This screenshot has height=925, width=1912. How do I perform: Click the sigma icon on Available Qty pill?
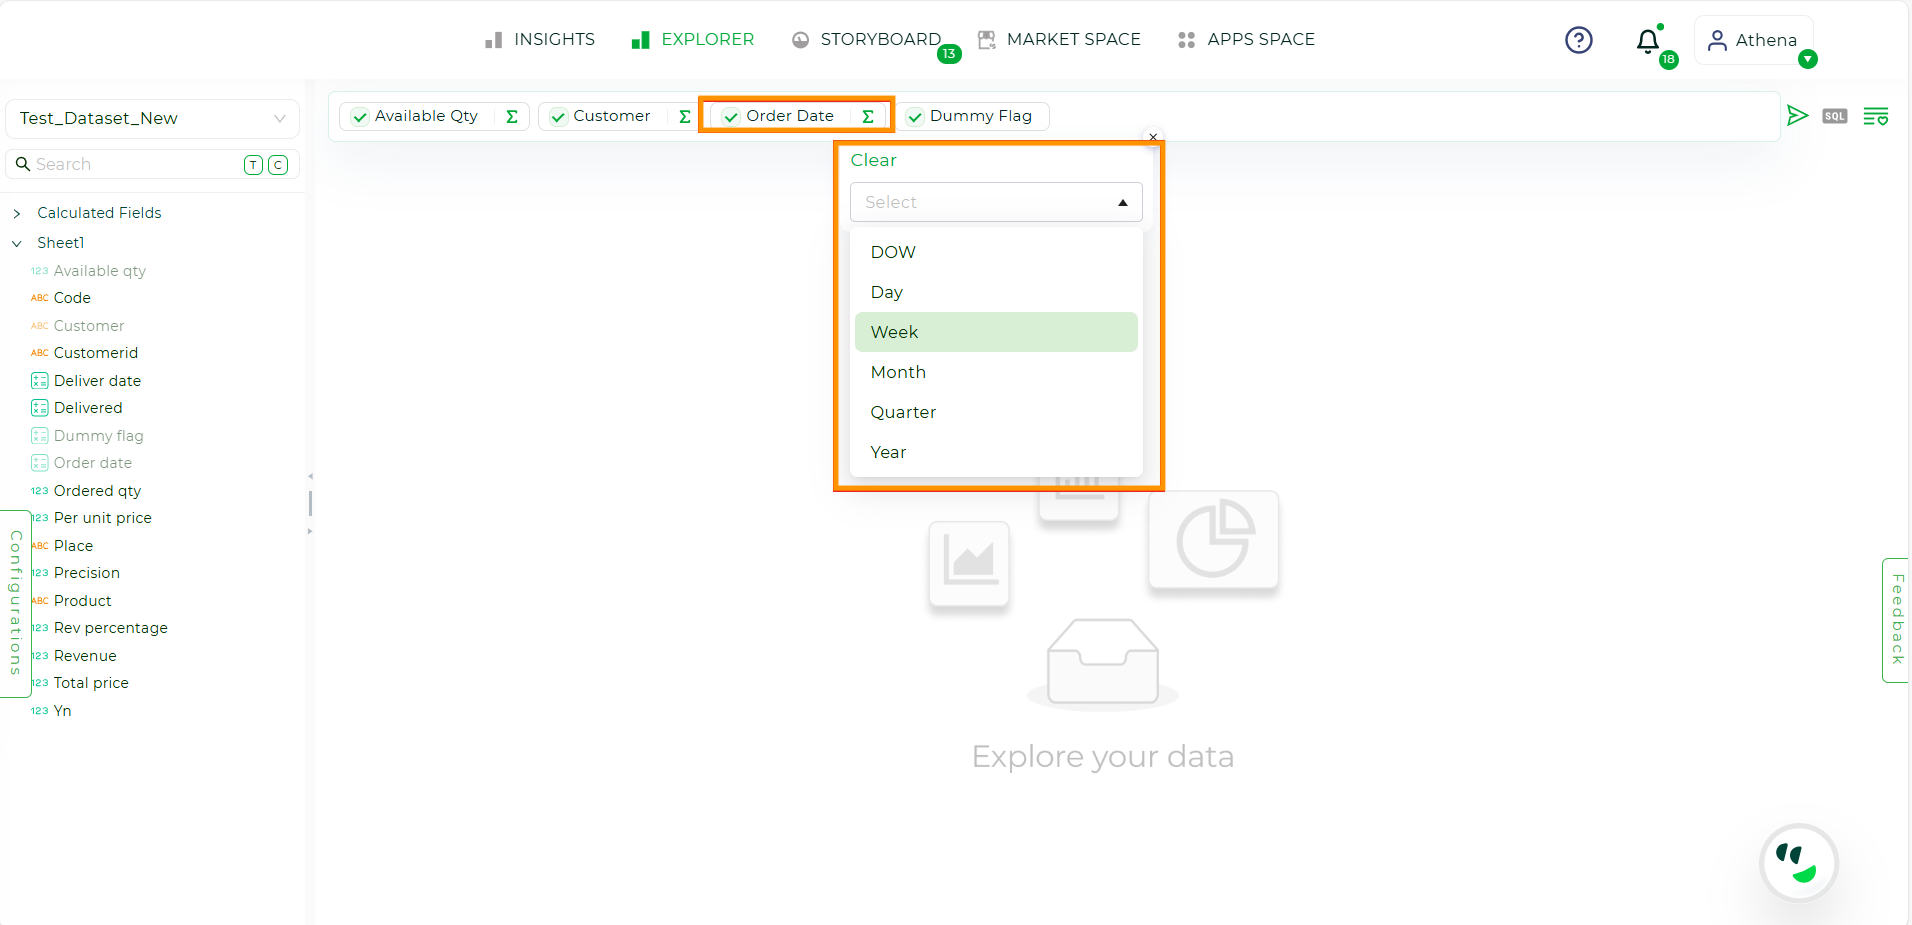click(511, 116)
